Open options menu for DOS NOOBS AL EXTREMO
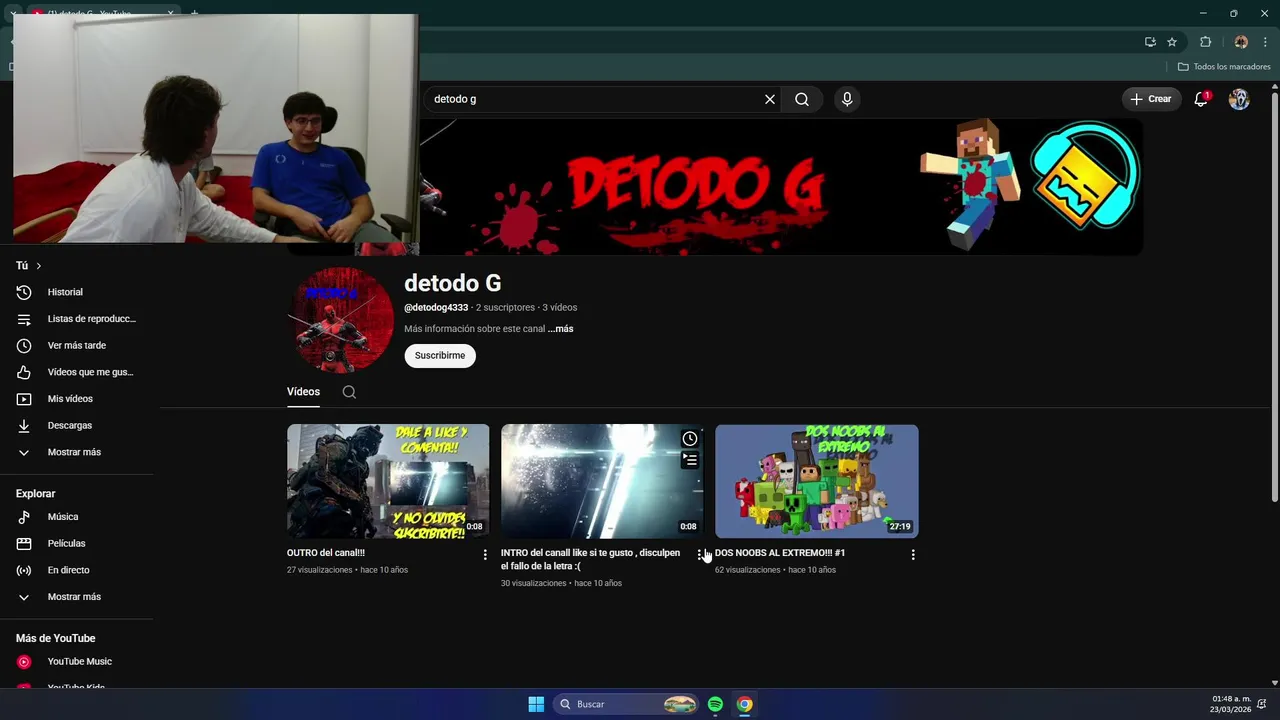 (x=913, y=554)
